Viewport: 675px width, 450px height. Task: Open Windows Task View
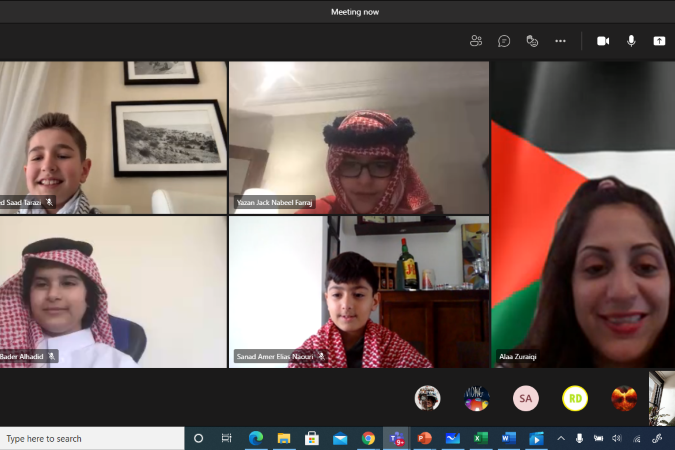point(227,438)
